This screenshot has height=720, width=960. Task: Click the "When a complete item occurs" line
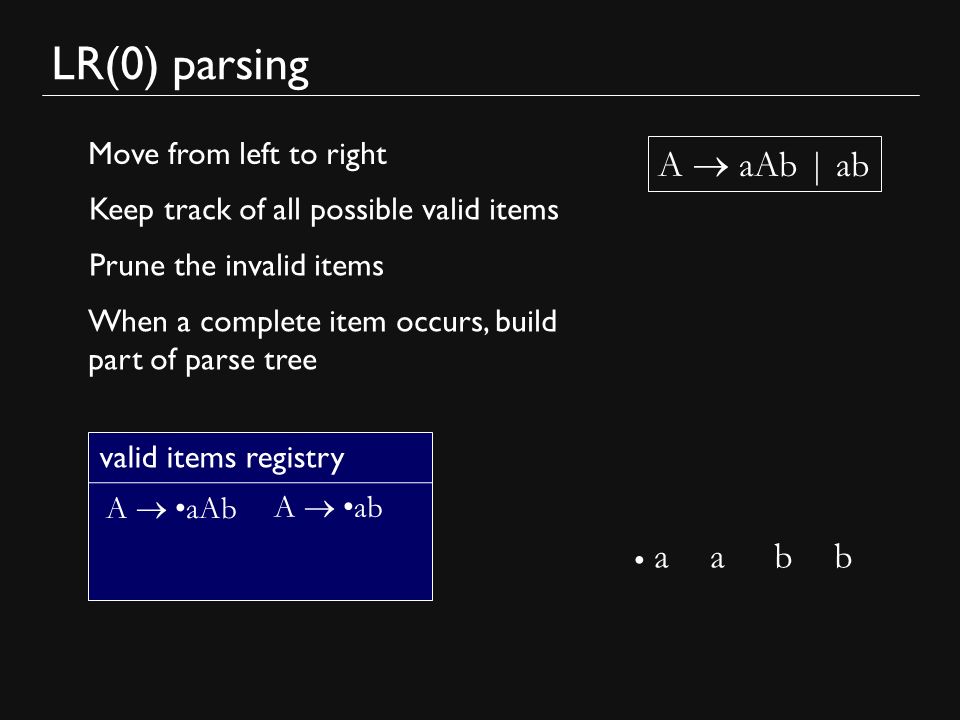coord(323,322)
